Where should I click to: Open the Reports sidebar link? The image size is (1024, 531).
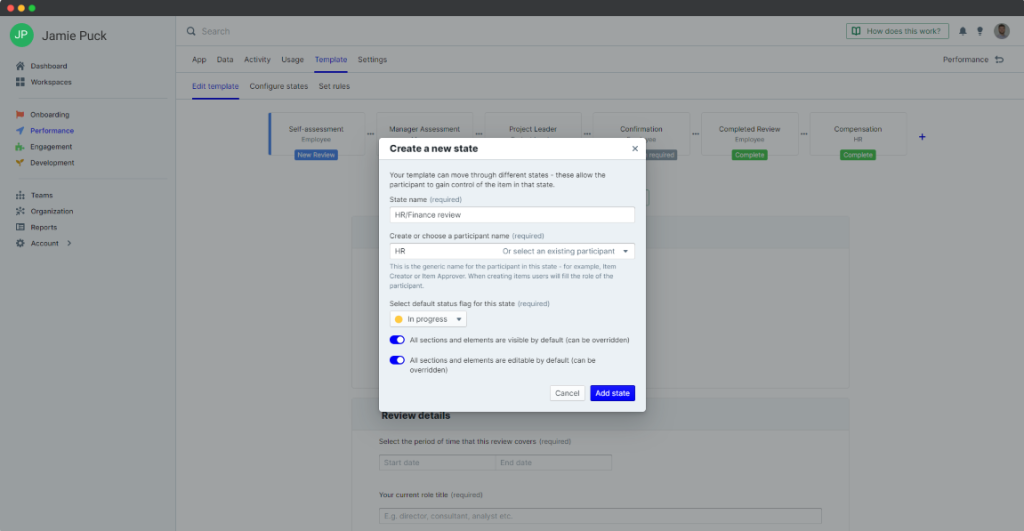(44, 227)
